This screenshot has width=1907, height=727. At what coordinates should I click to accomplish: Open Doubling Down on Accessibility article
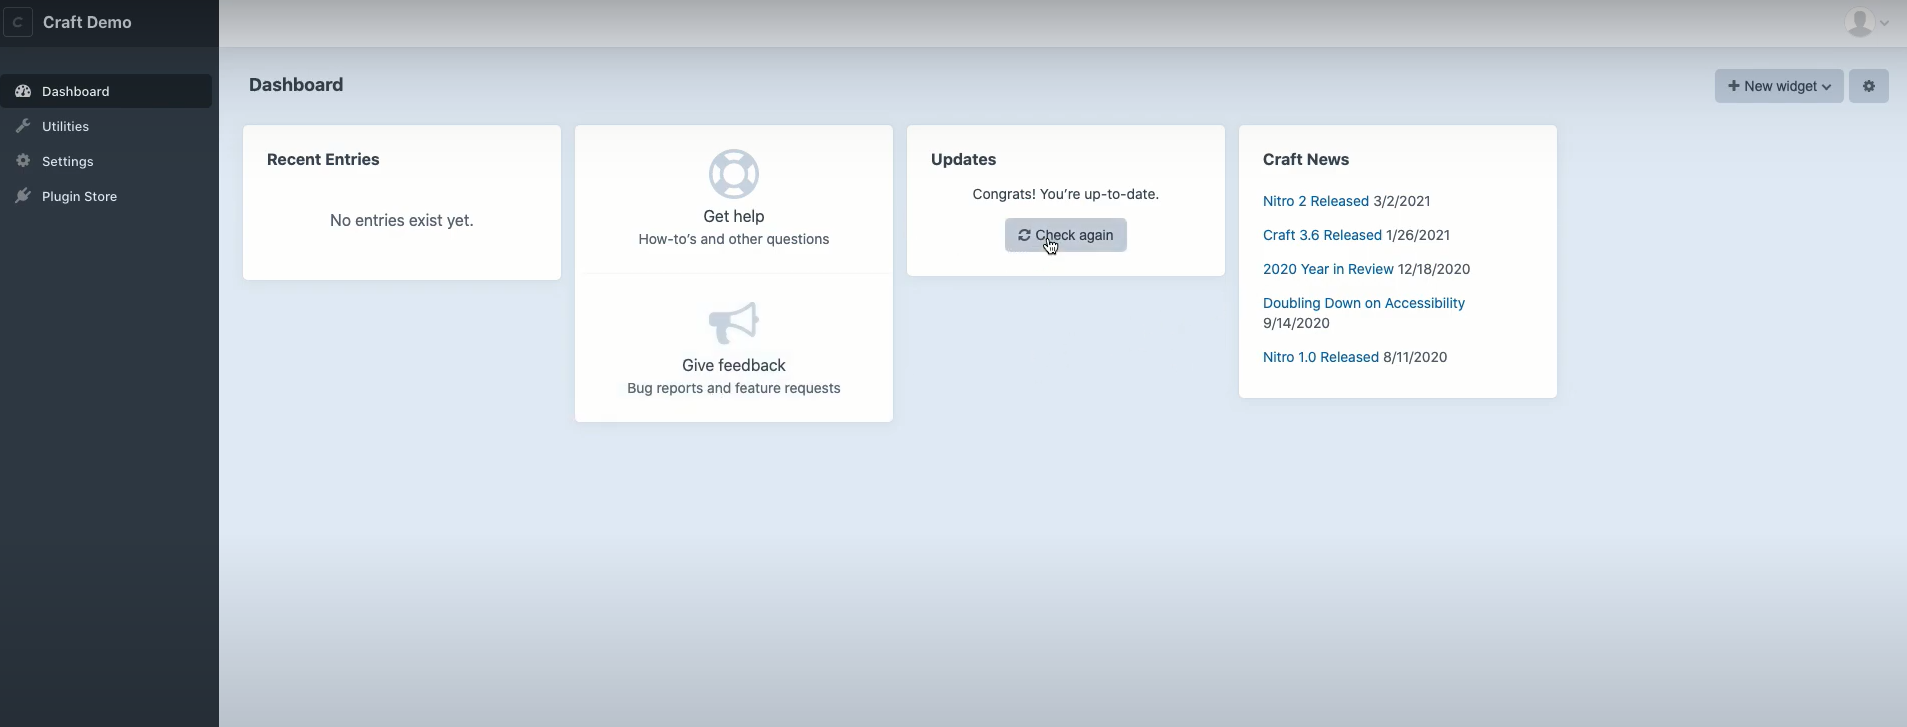pyautogui.click(x=1364, y=303)
